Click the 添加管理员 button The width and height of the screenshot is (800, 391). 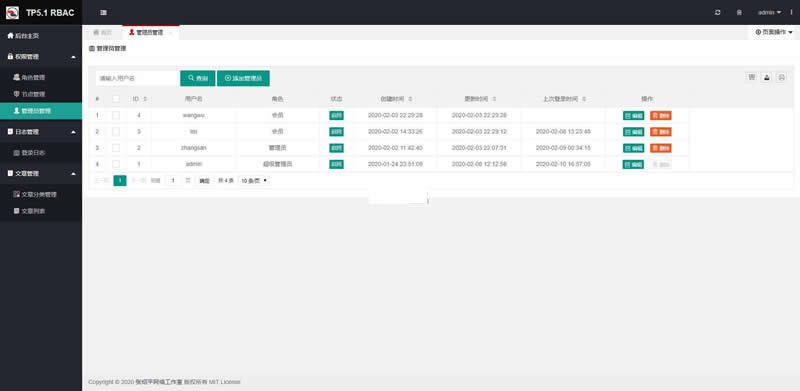pos(243,78)
